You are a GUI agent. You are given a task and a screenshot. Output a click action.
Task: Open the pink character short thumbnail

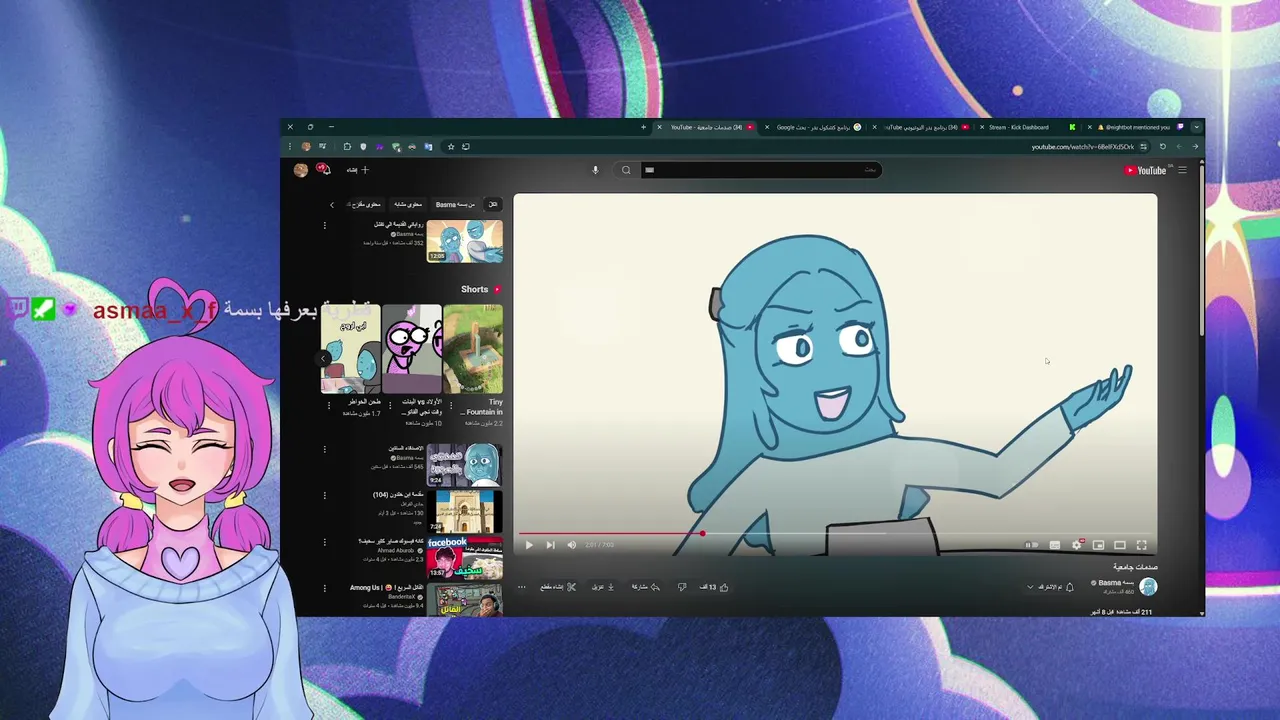pyautogui.click(x=411, y=349)
